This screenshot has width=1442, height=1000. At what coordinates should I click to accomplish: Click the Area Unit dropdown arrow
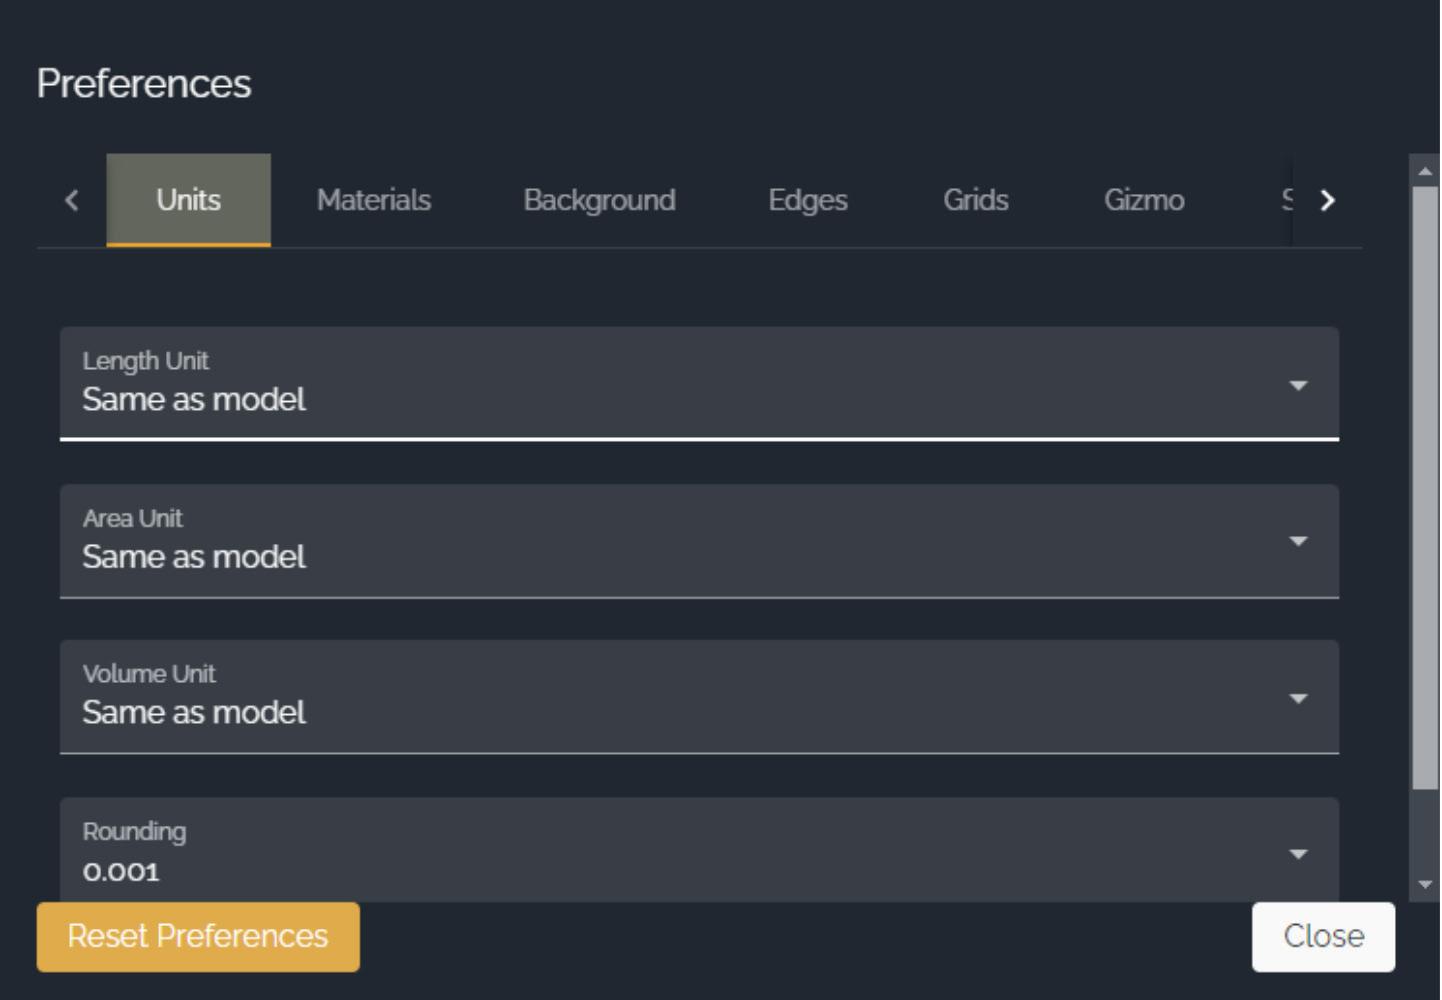[1298, 541]
